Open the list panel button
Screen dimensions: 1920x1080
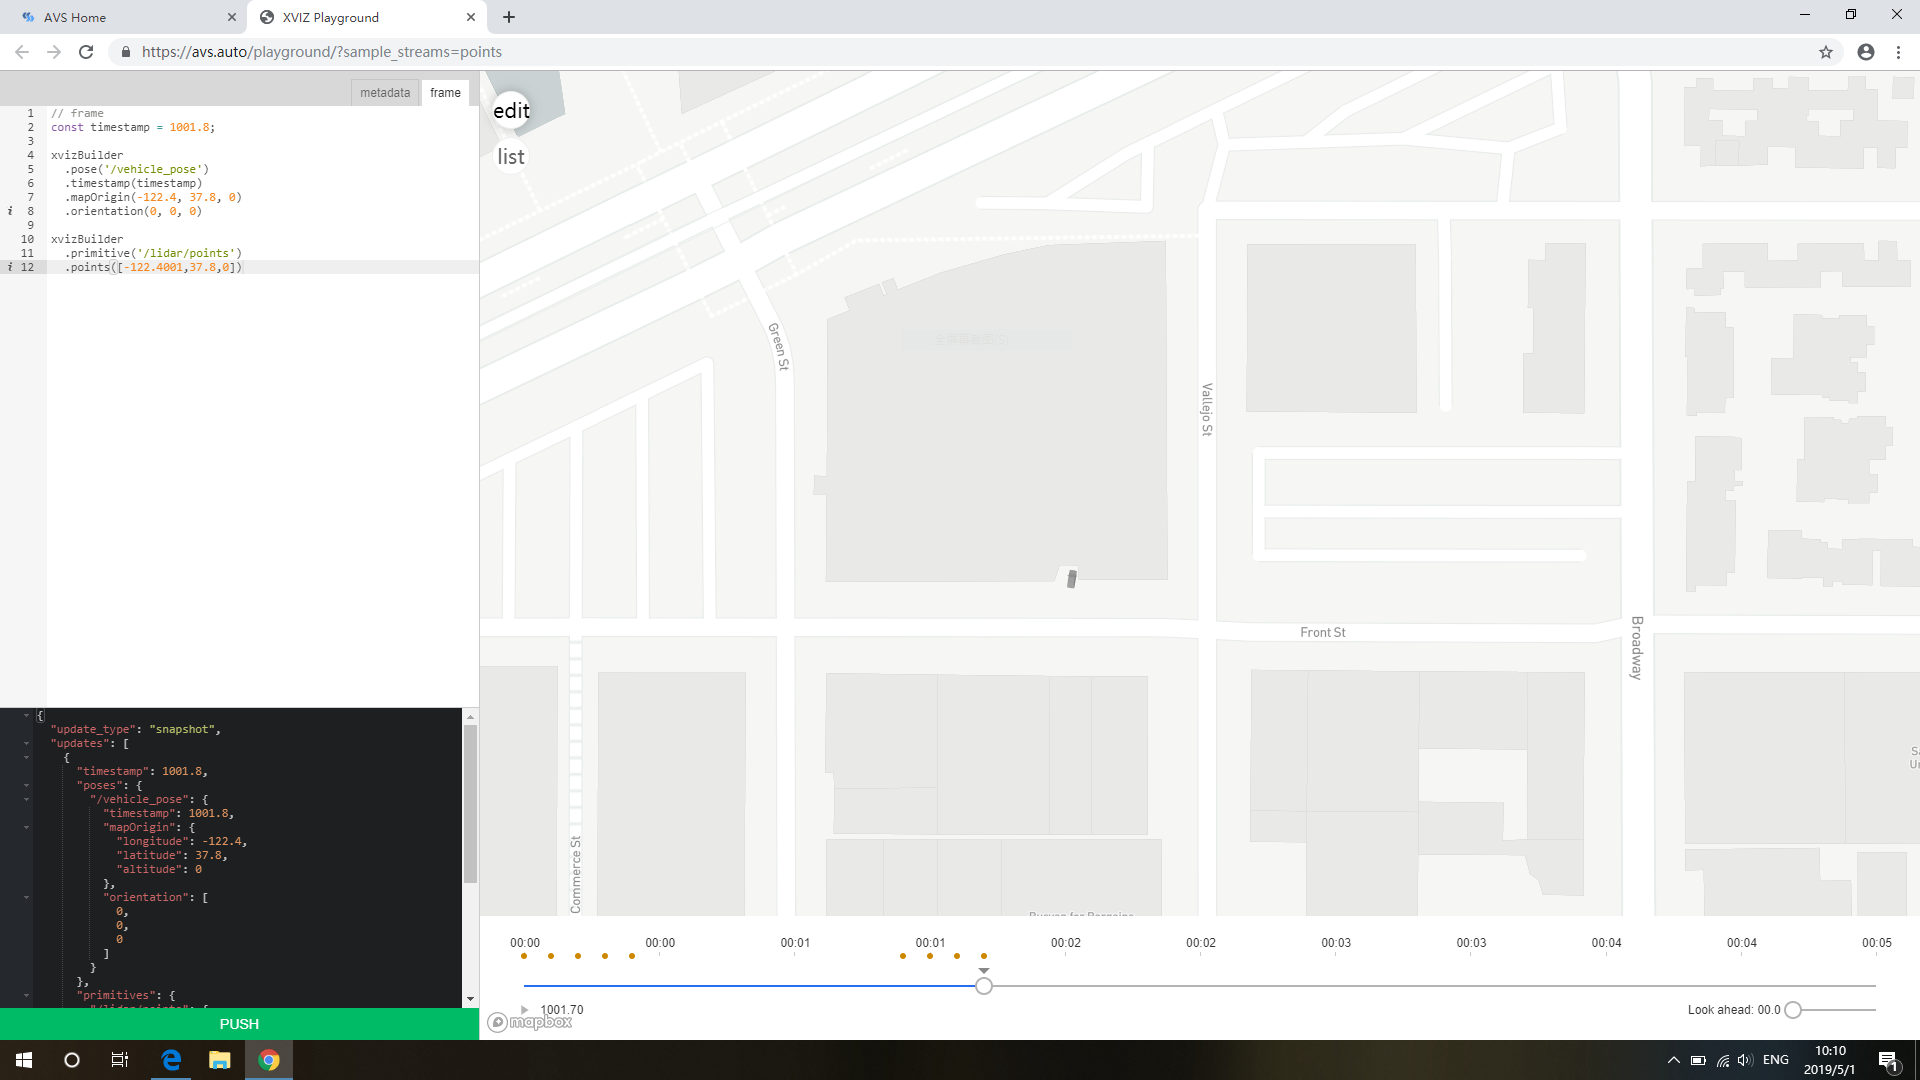tap(511, 157)
